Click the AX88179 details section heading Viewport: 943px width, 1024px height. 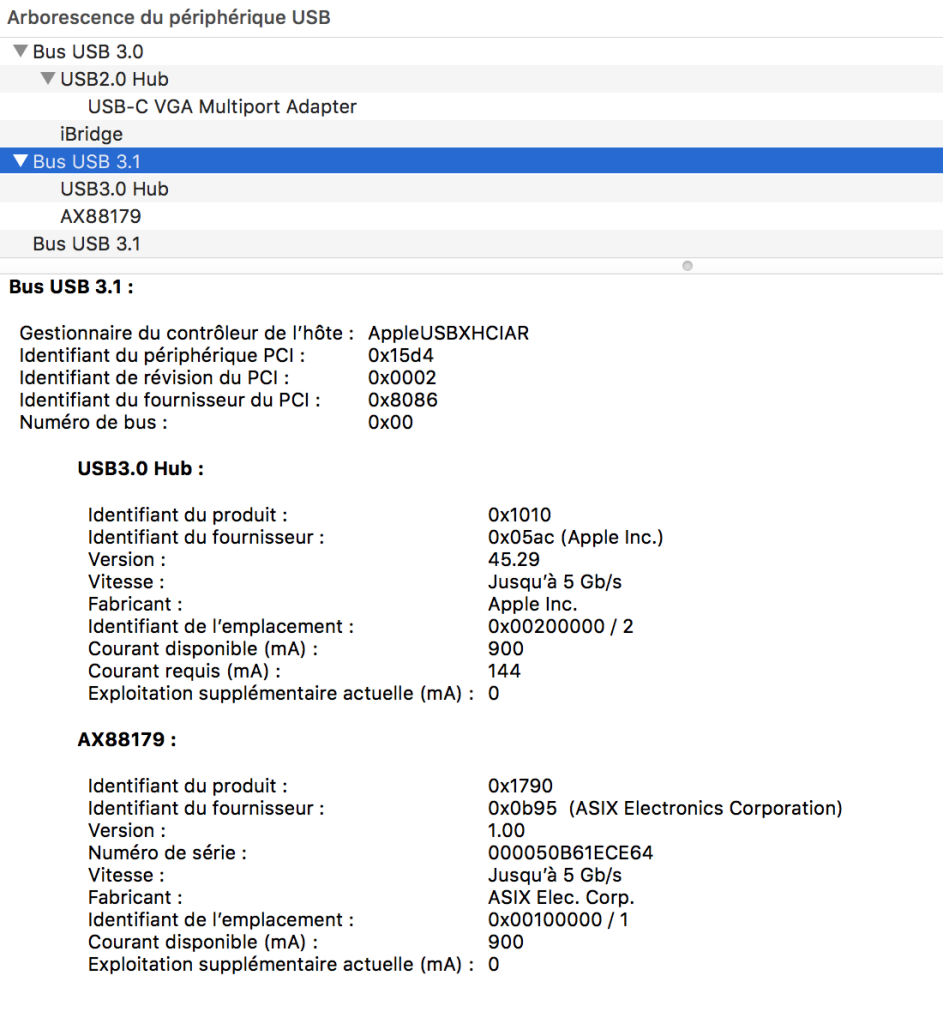coord(127,740)
